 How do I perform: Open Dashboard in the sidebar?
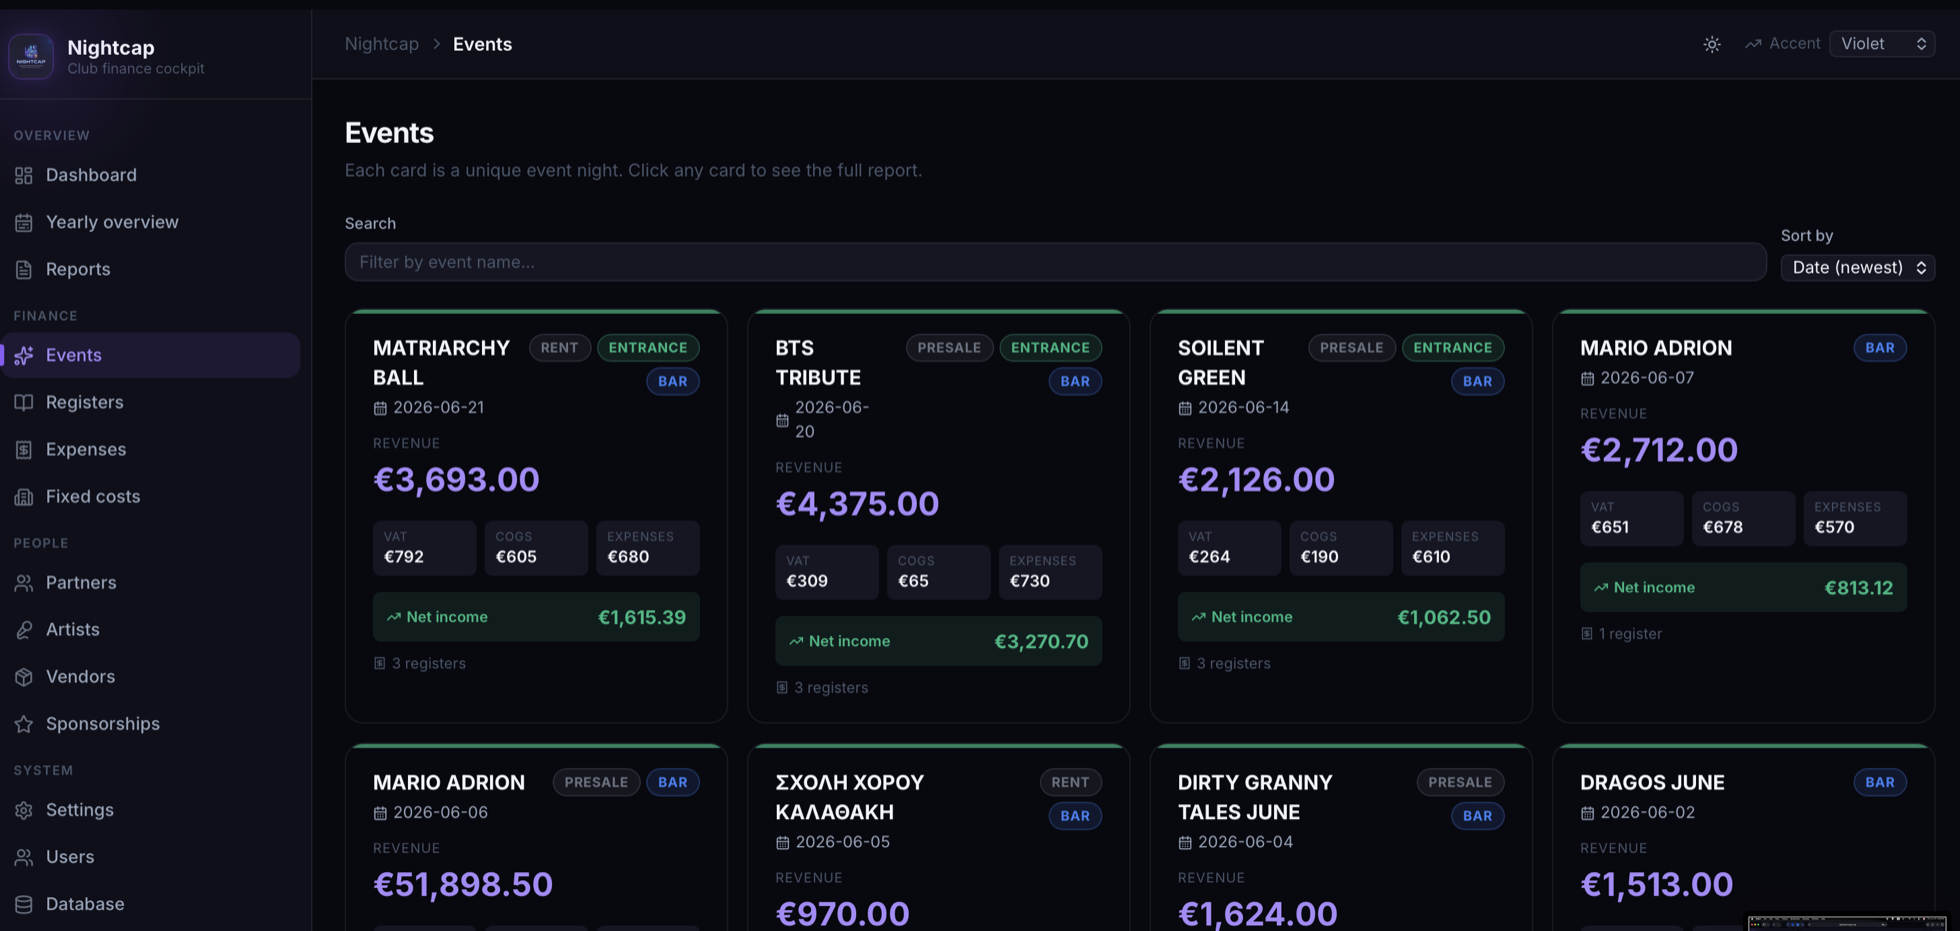(x=150, y=175)
